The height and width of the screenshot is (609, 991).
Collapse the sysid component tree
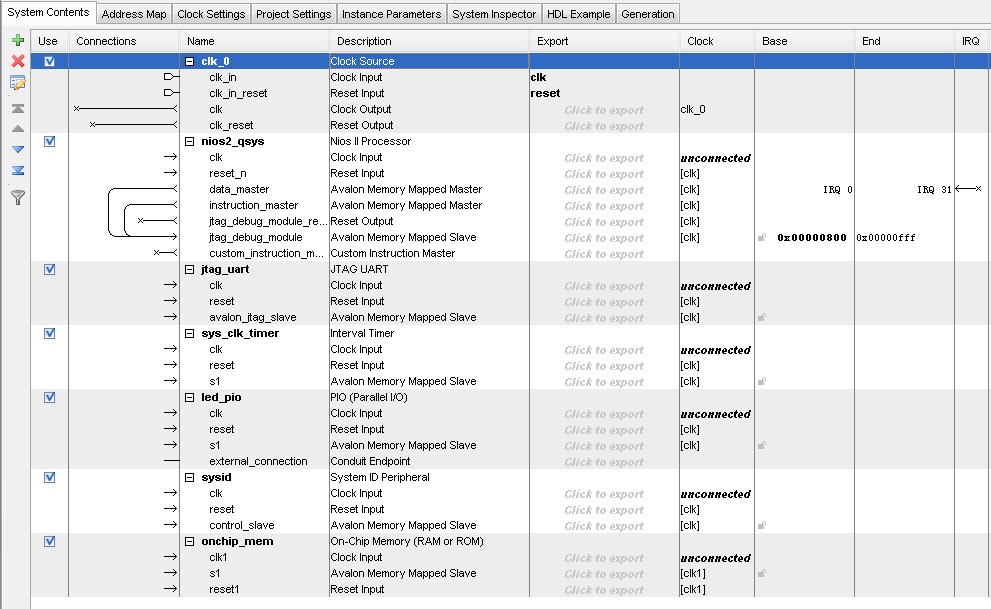click(189, 478)
